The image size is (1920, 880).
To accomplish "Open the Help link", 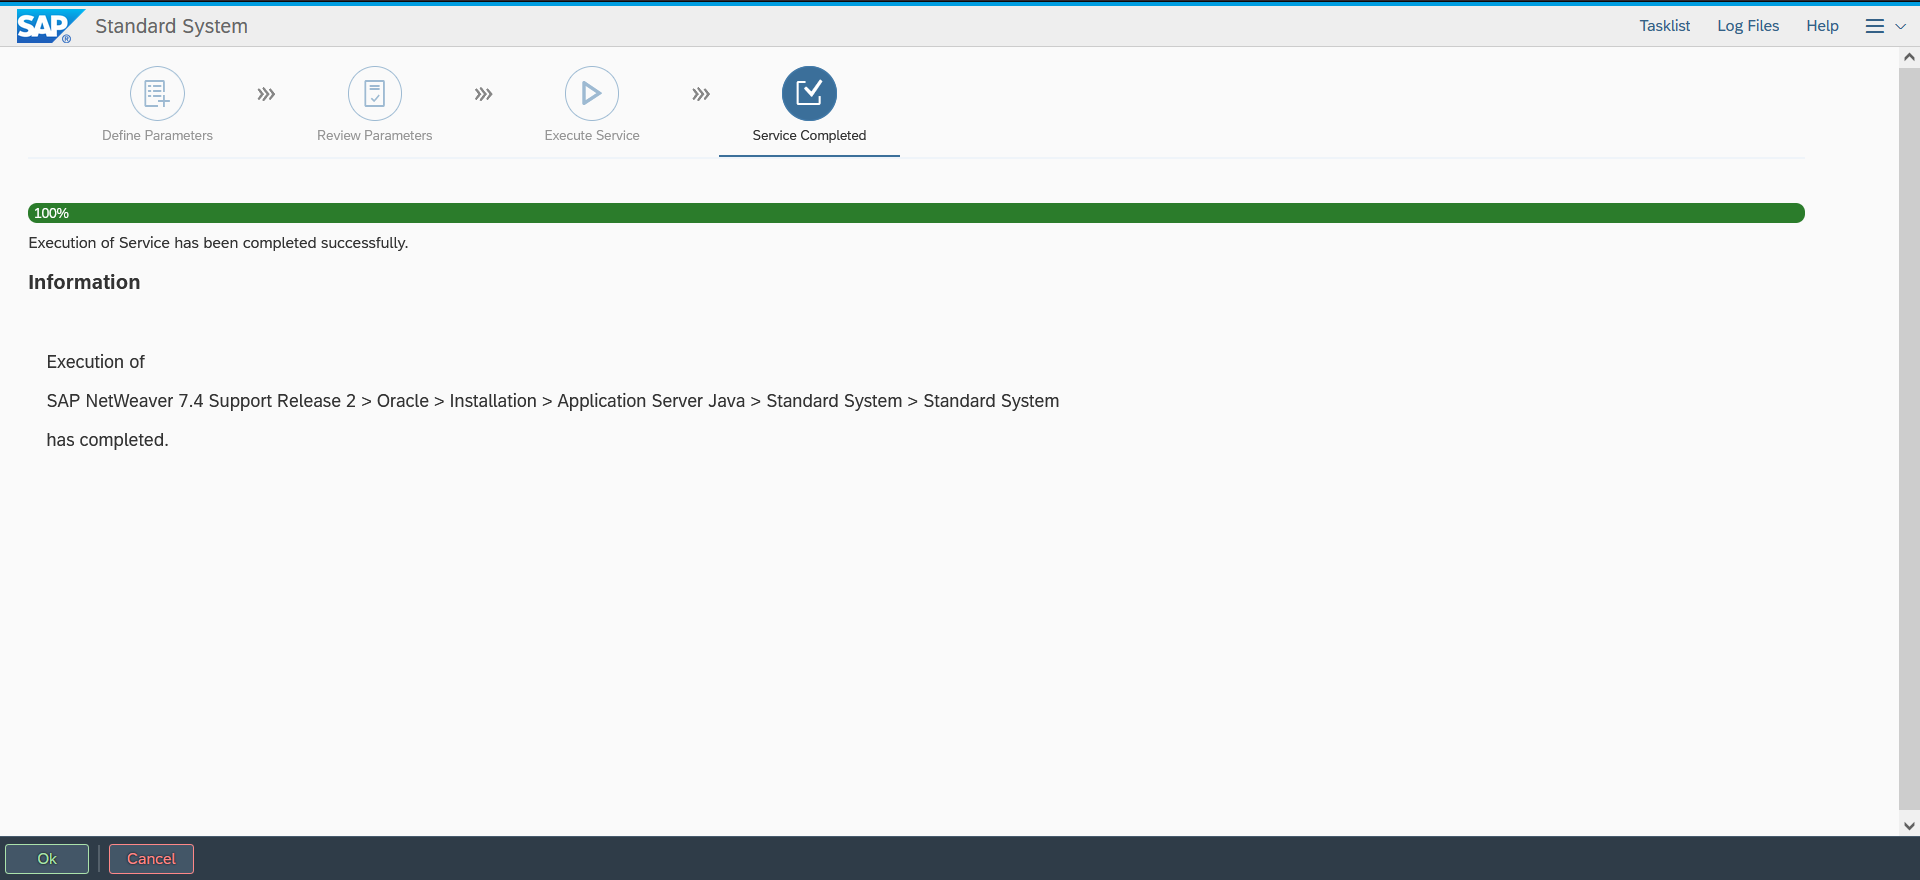I will [1822, 26].
